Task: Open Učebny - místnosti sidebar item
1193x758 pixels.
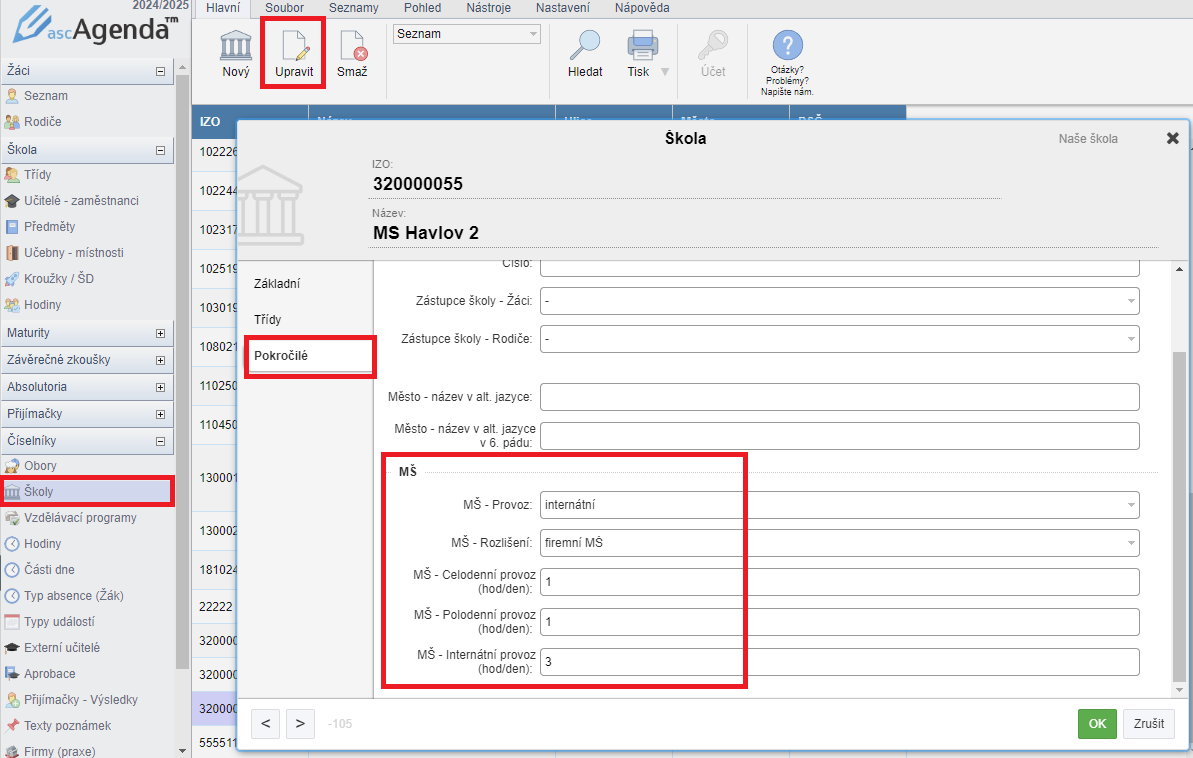Action: point(73,253)
